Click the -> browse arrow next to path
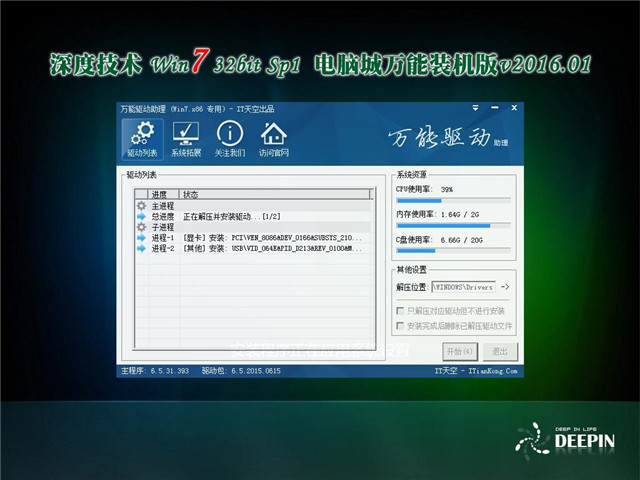 [505, 287]
